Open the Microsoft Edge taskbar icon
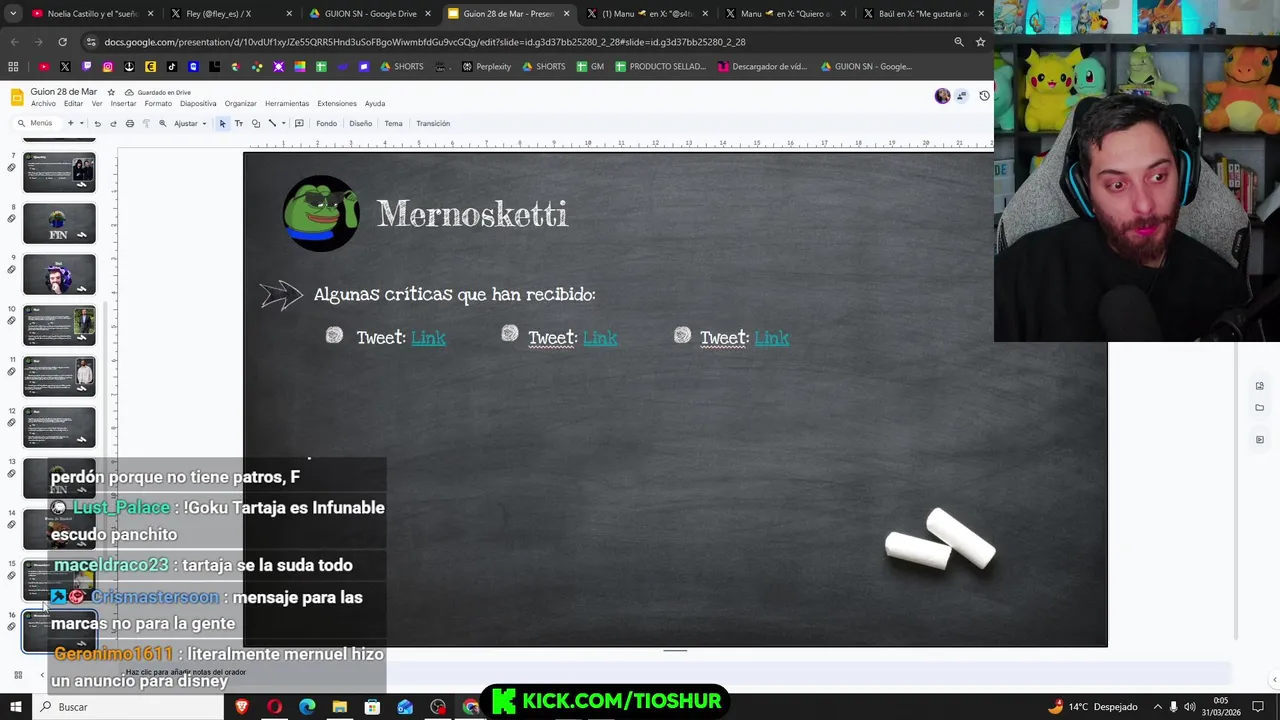Image resolution: width=1280 pixels, height=720 pixels. pyautogui.click(x=307, y=707)
